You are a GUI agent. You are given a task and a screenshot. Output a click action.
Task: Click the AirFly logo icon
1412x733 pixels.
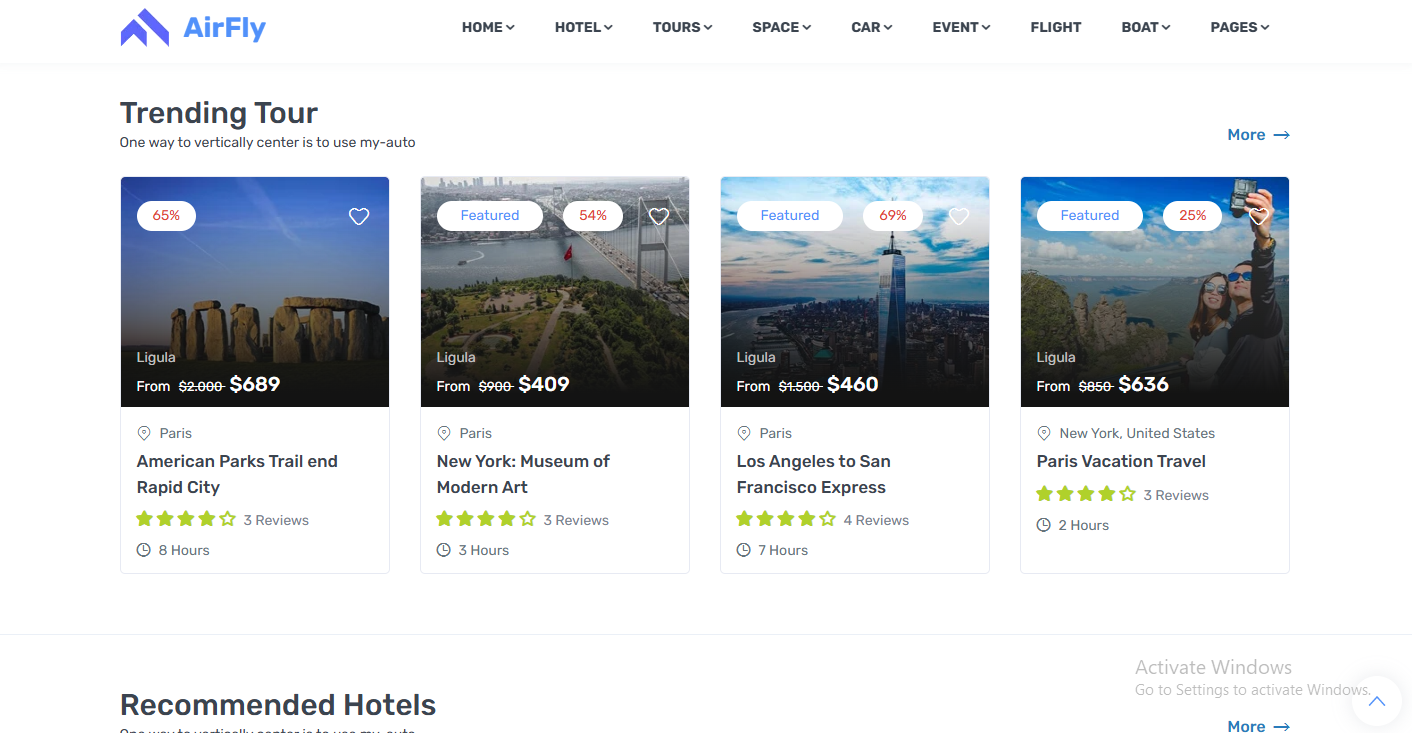point(145,28)
